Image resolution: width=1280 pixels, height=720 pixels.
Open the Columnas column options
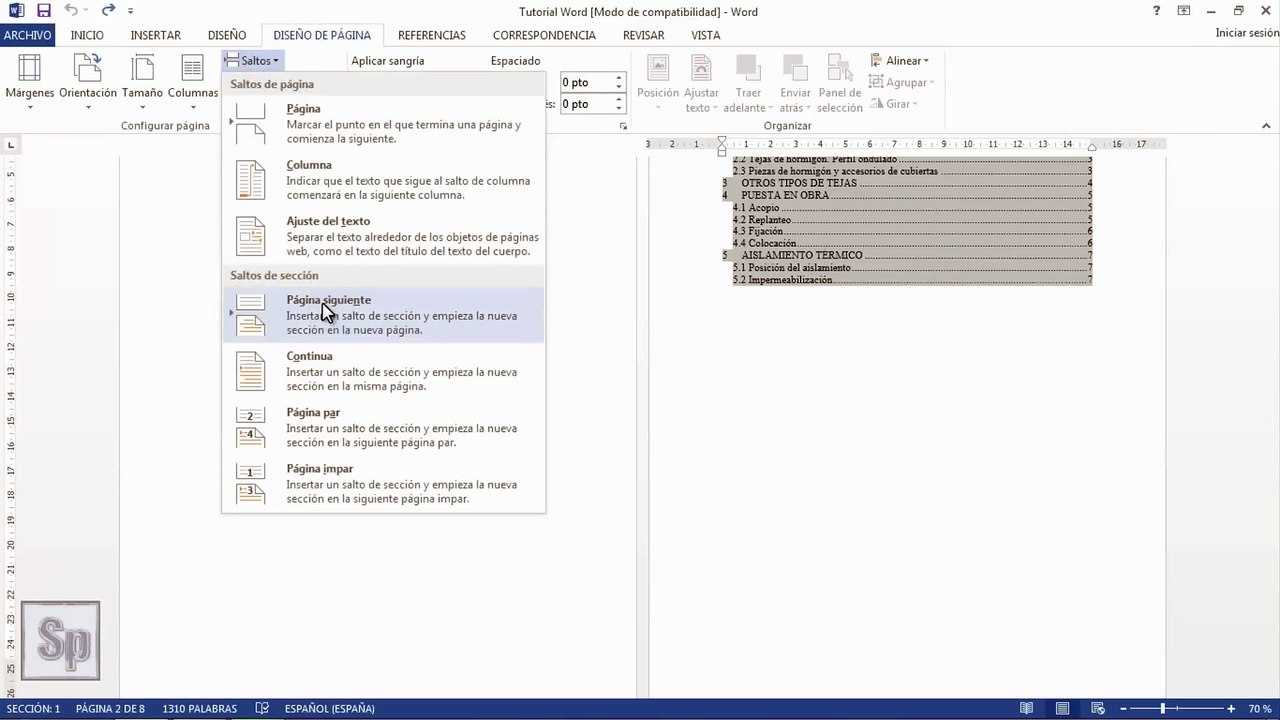click(x=193, y=82)
